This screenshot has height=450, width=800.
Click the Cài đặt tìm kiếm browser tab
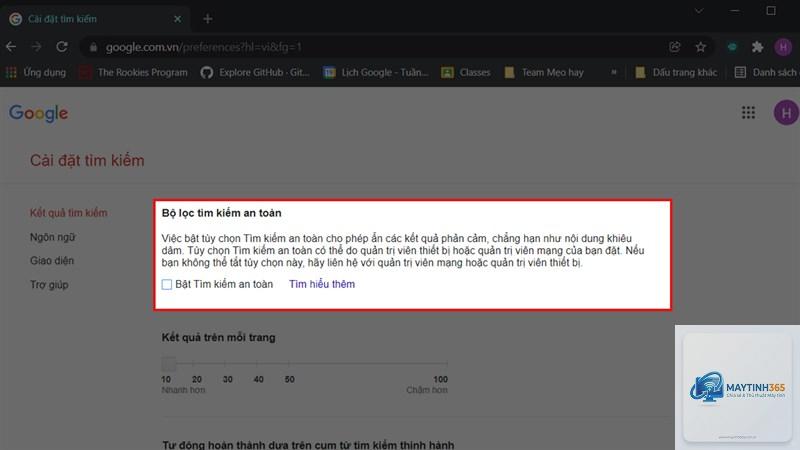[96, 19]
